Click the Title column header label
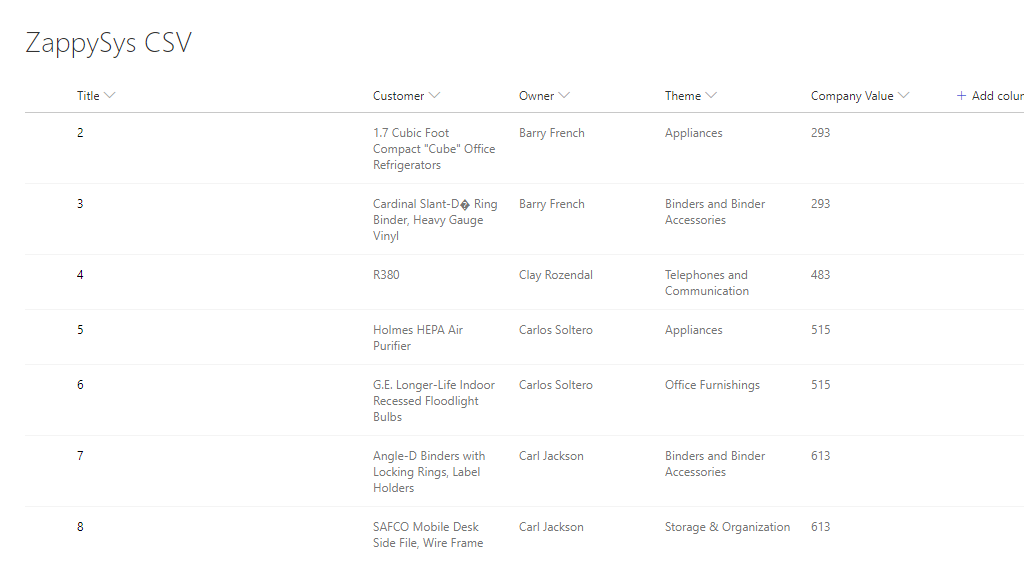Screen dimensions: 1024x561 [x=88, y=96]
